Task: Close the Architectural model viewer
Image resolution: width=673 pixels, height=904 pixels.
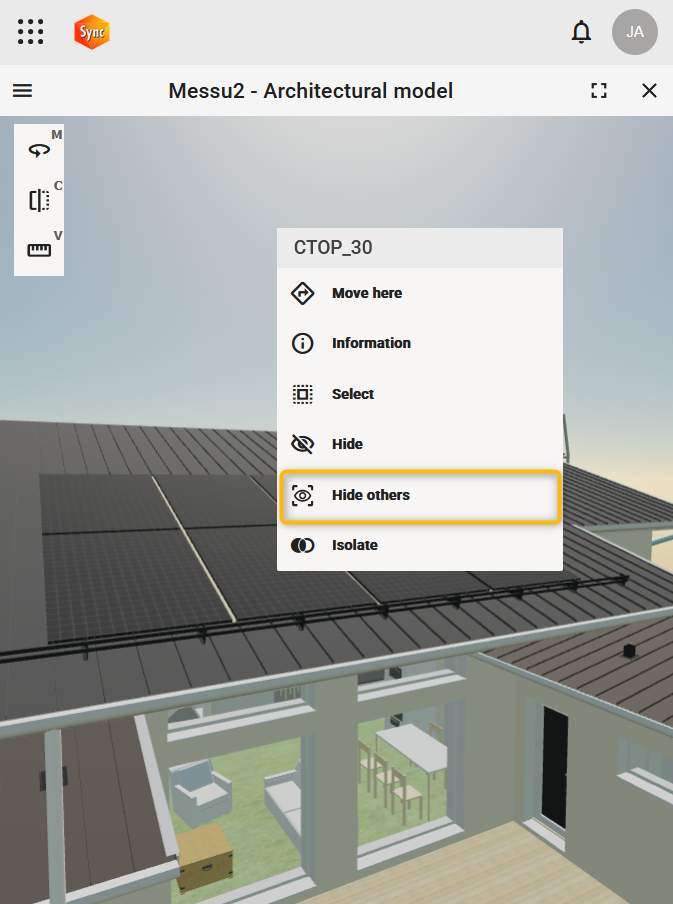Action: pos(649,91)
